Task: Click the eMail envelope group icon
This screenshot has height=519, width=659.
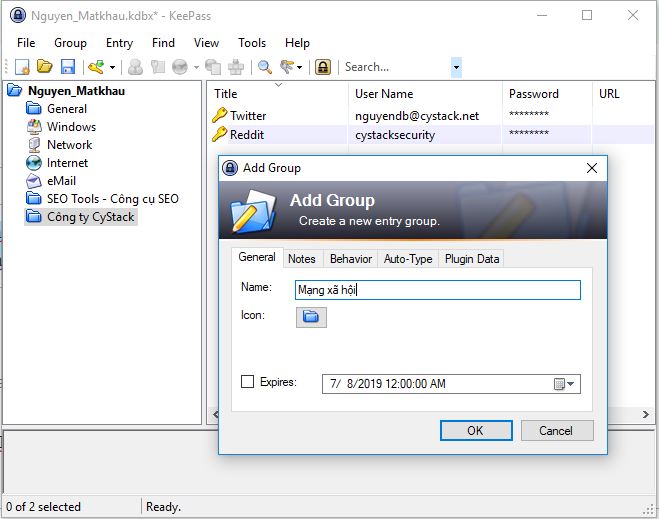Action: [34, 181]
